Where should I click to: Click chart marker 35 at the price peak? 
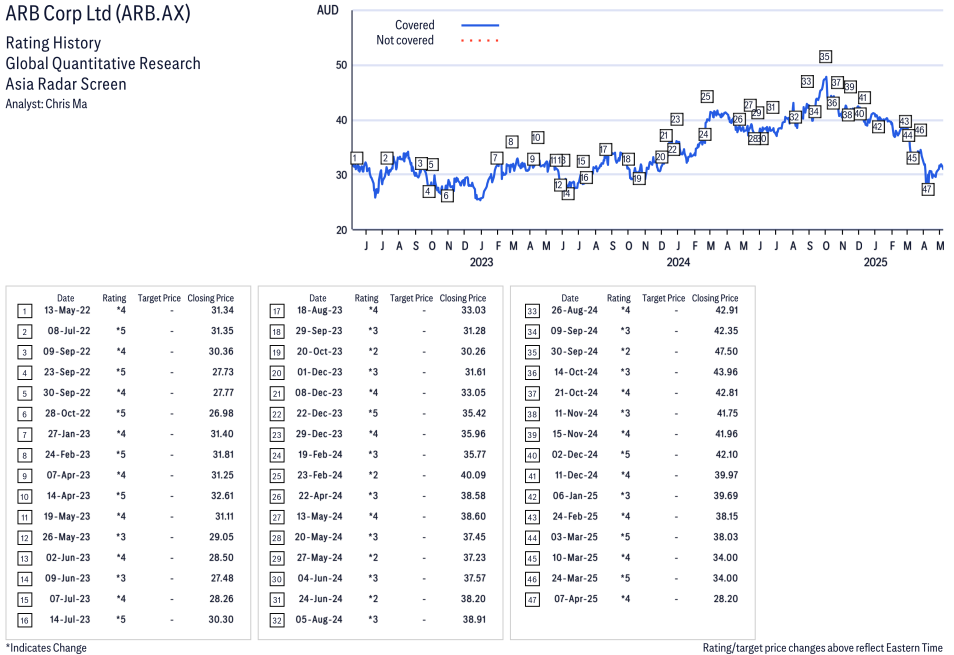point(824,57)
